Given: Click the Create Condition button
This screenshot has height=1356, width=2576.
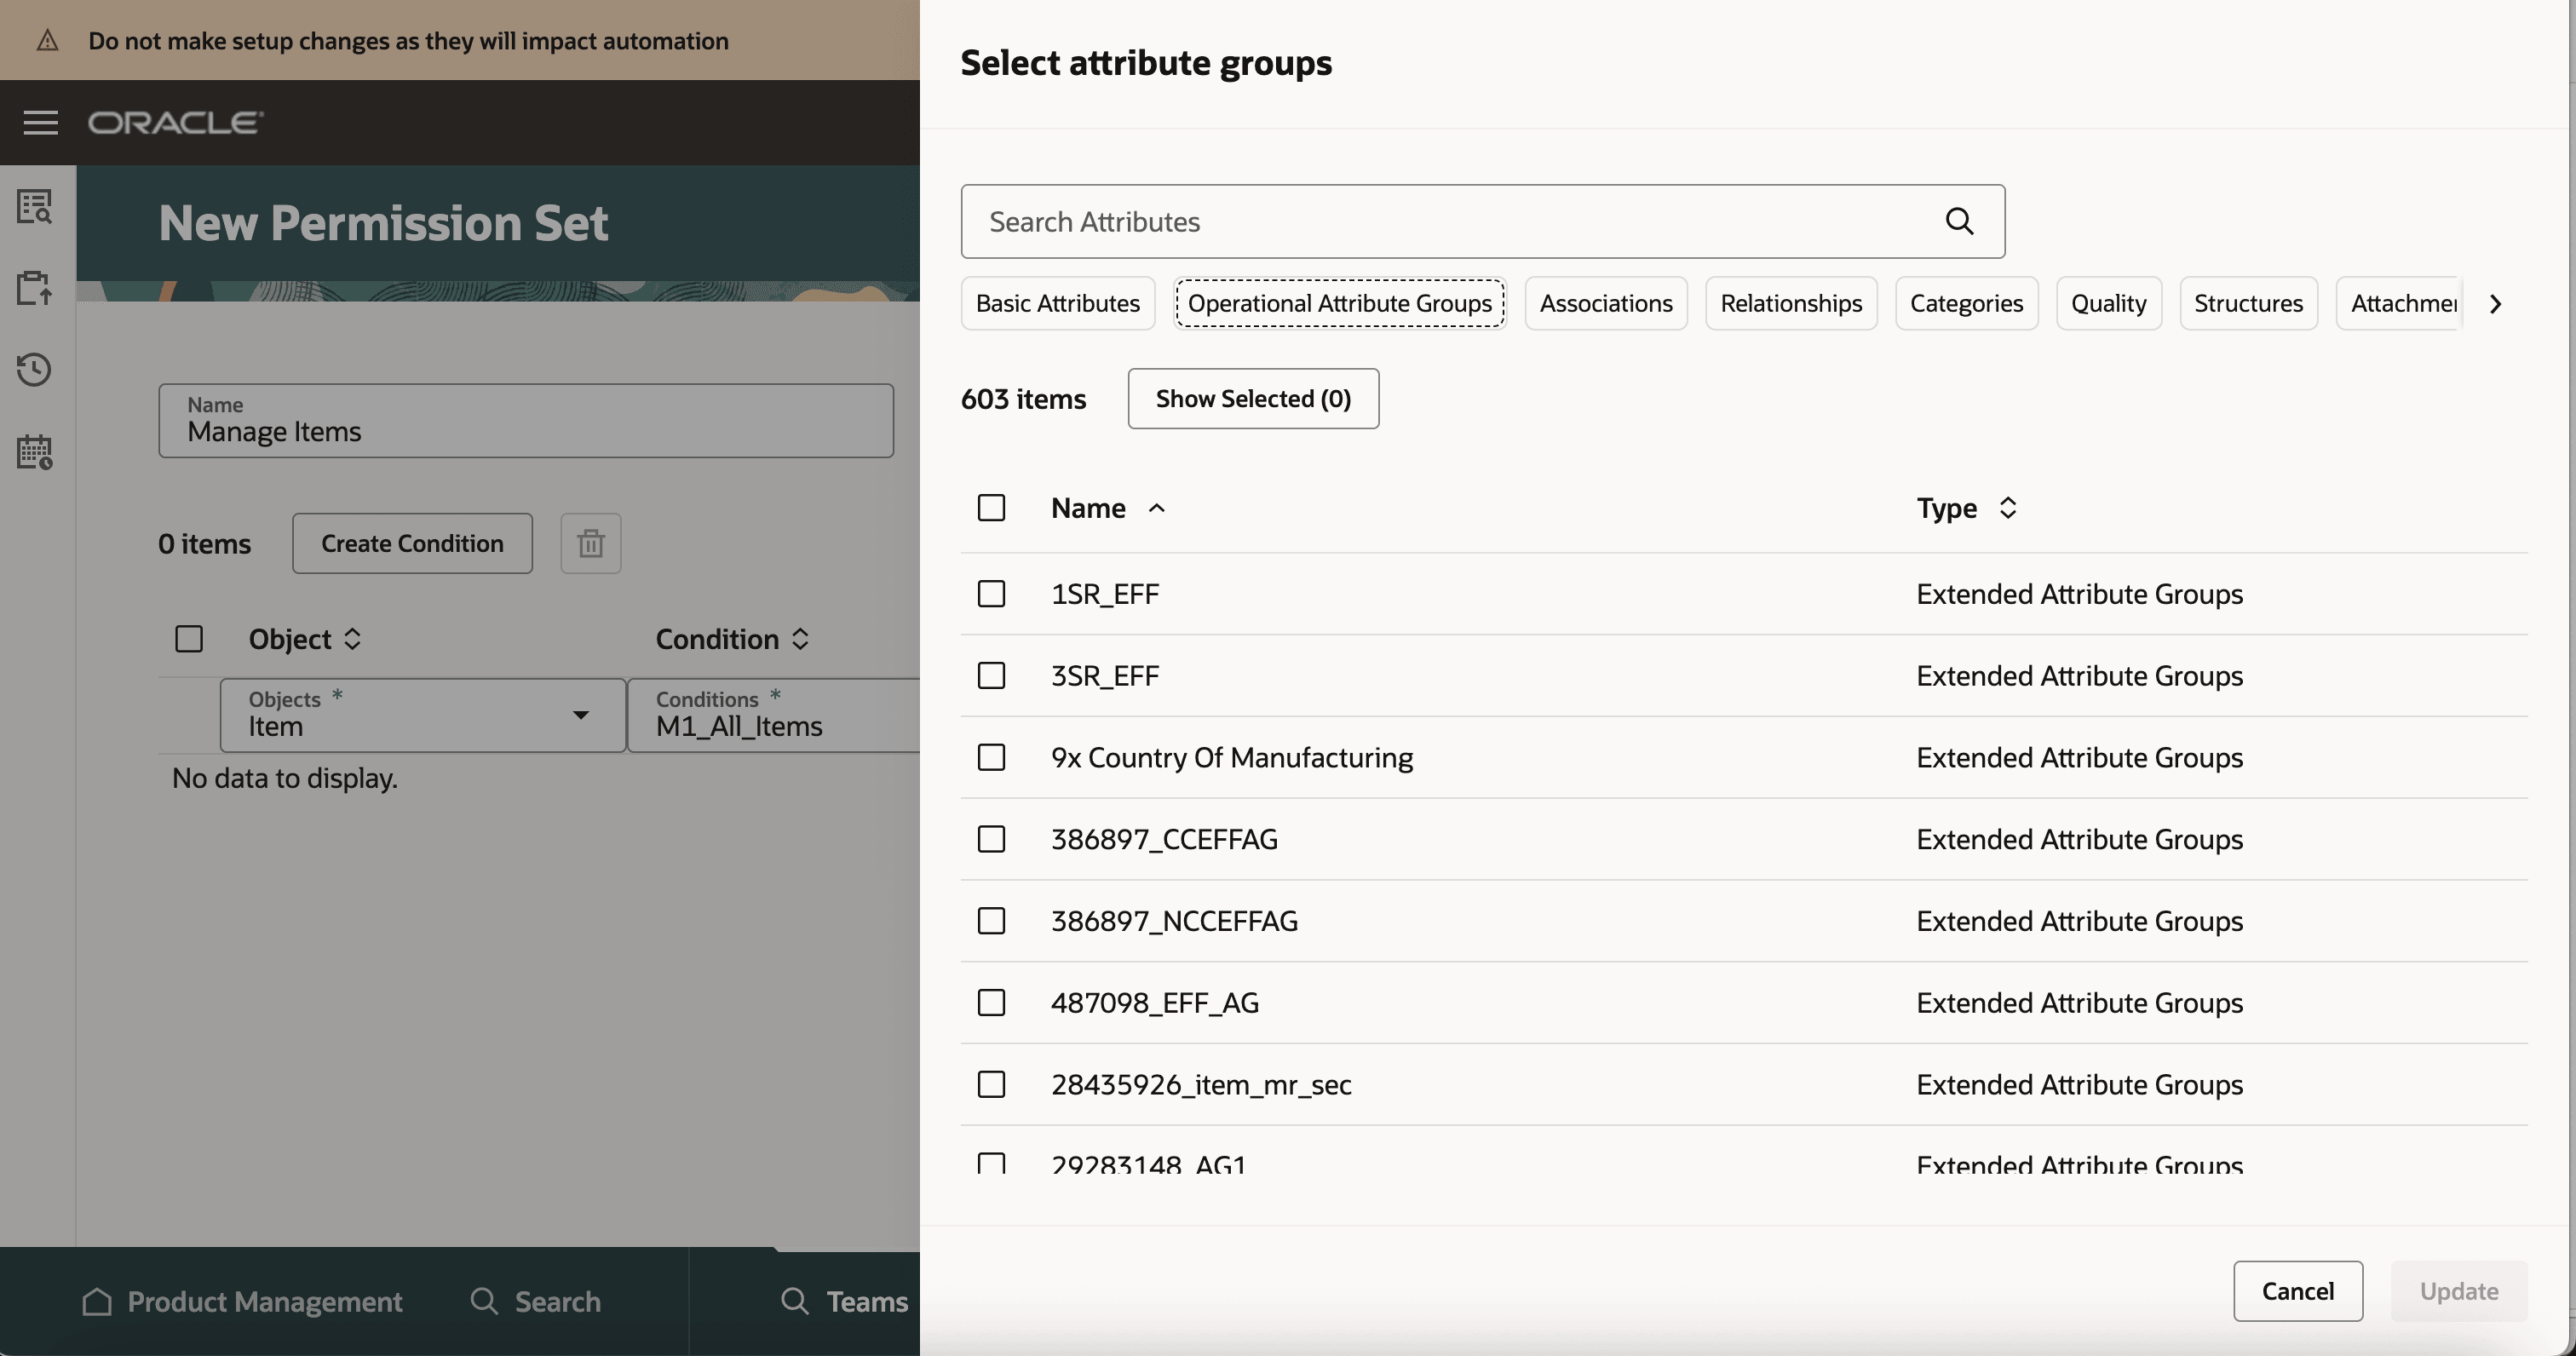Looking at the screenshot, I should tap(412, 543).
